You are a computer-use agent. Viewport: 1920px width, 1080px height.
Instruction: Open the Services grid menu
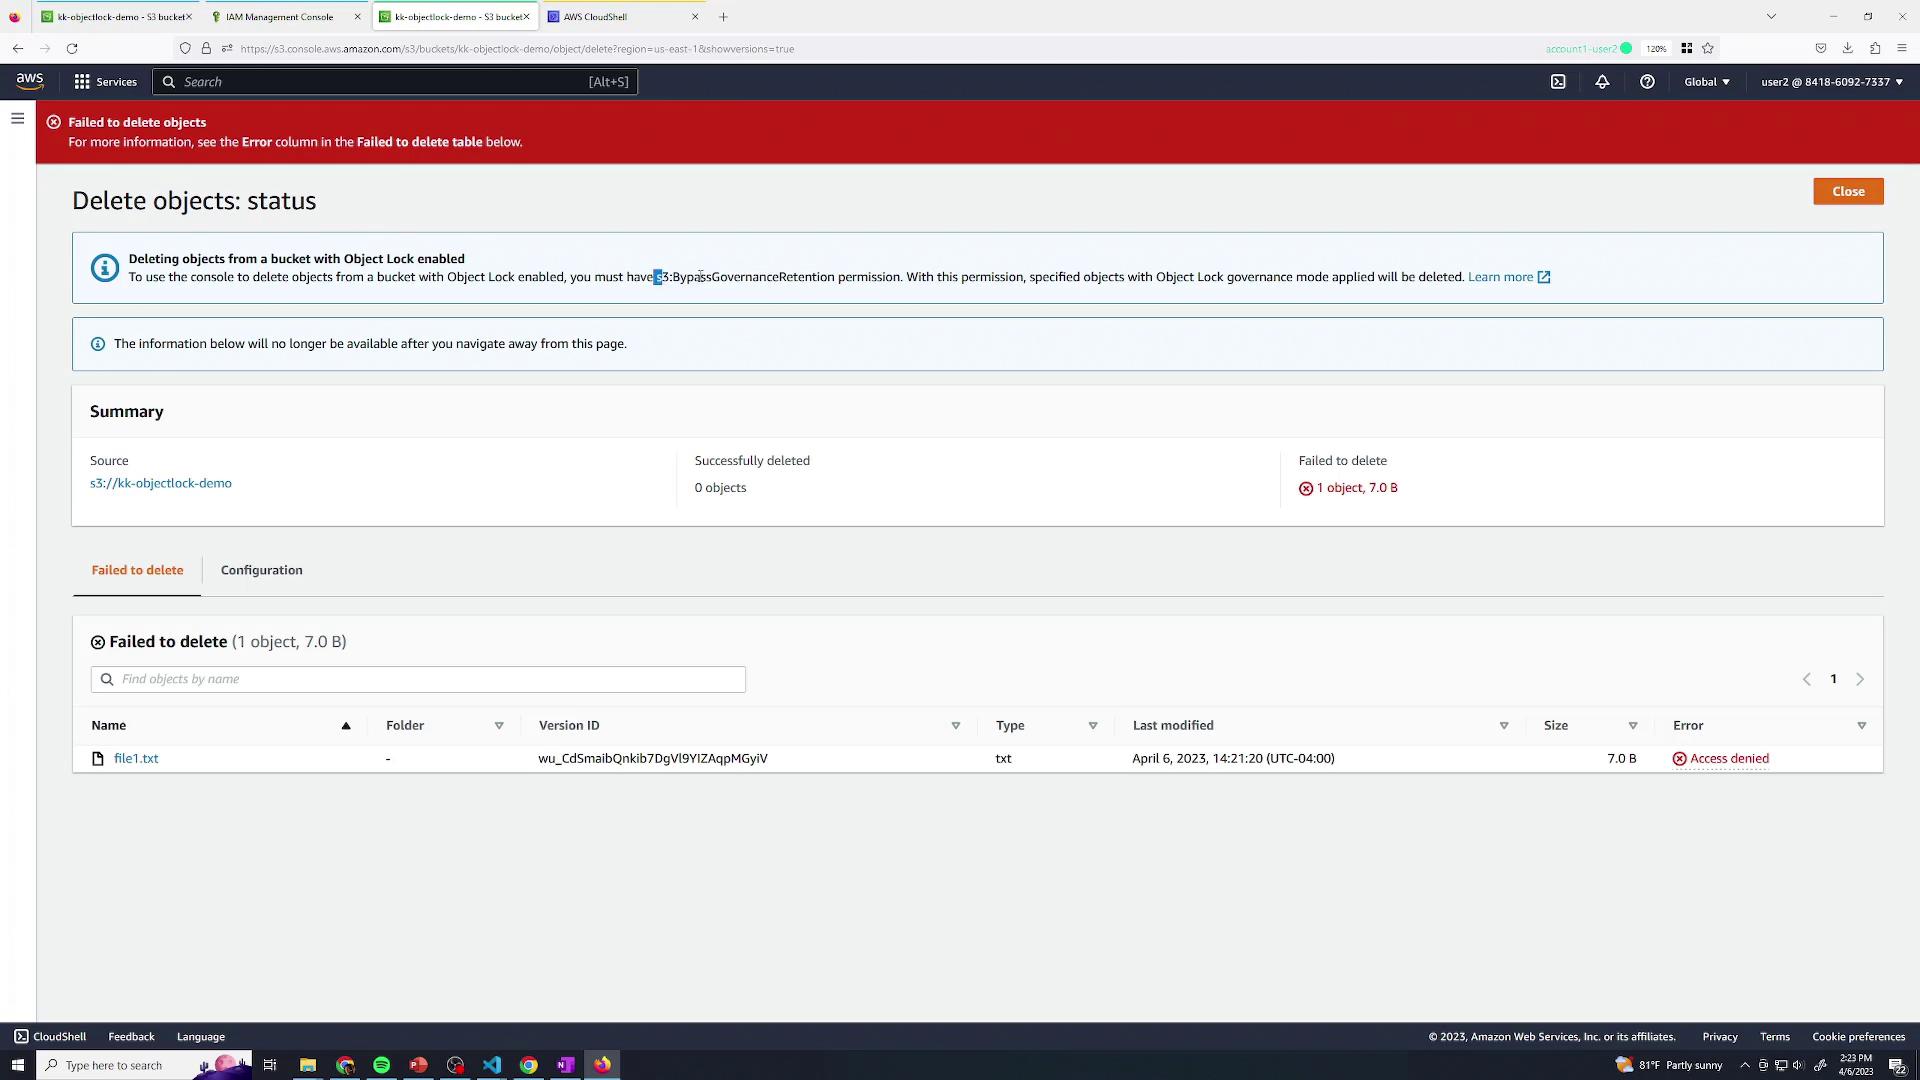[105, 82]
